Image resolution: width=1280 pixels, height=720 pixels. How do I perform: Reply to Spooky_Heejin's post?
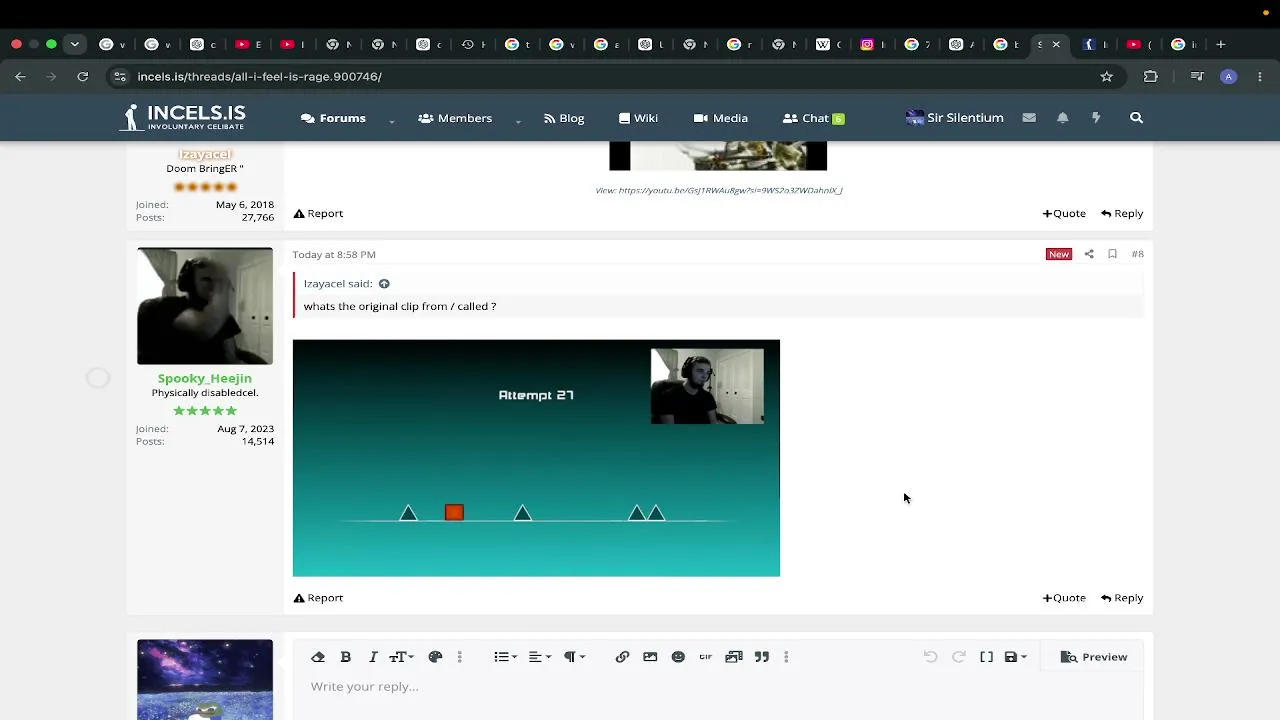pos(1122,598)
